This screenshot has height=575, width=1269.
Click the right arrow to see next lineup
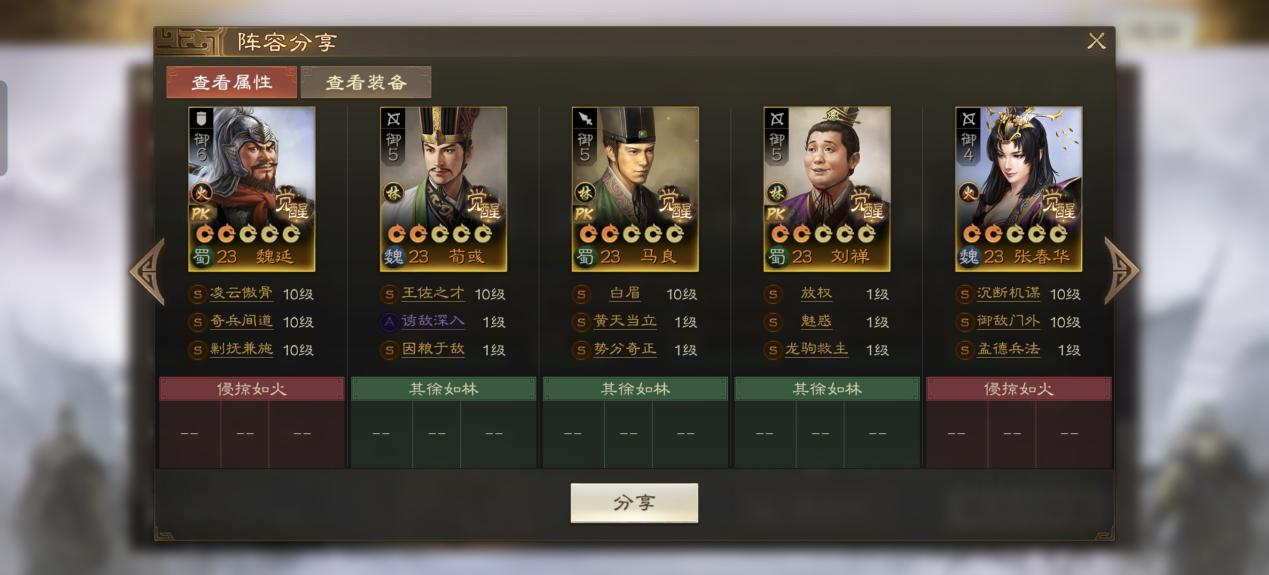point(1121,271)
